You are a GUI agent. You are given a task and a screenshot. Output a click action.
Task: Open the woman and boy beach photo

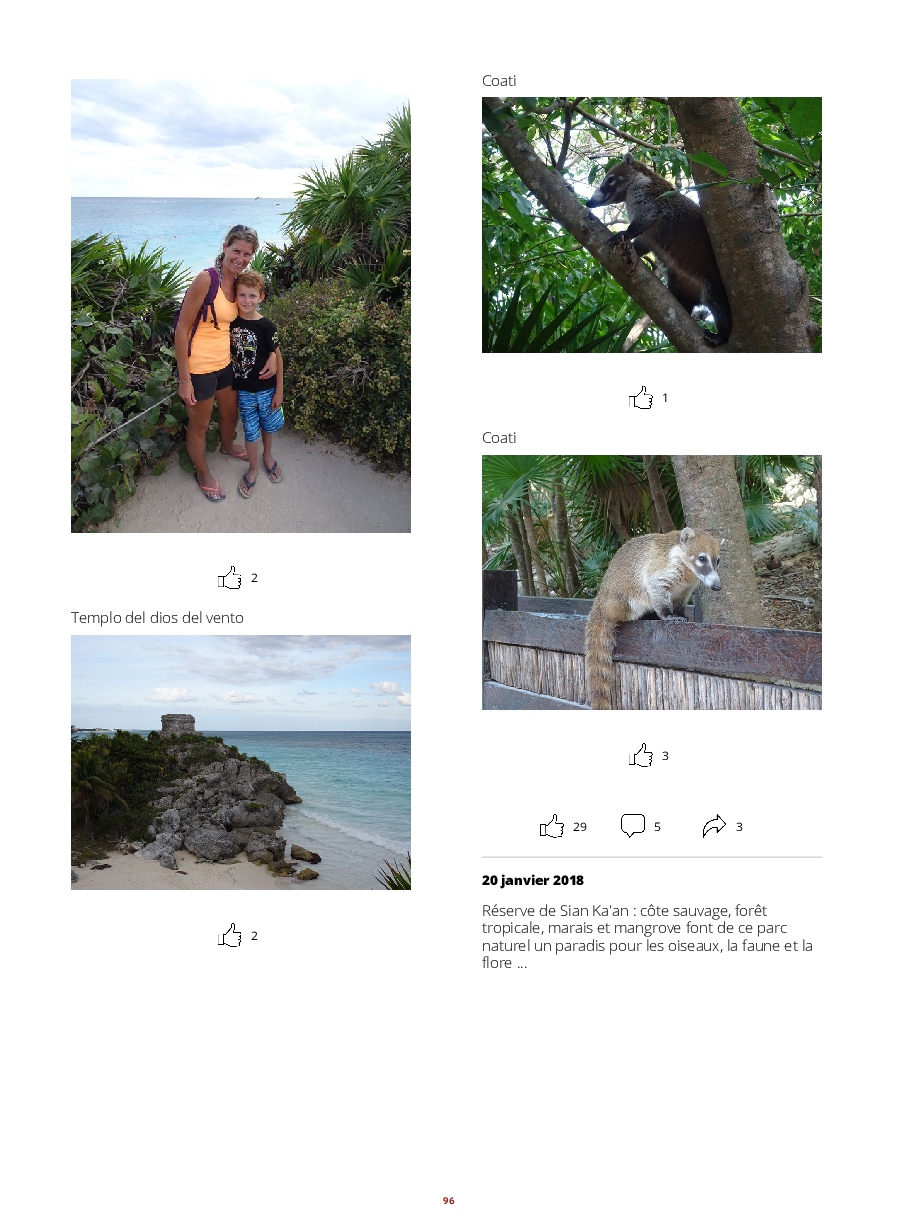241,306
